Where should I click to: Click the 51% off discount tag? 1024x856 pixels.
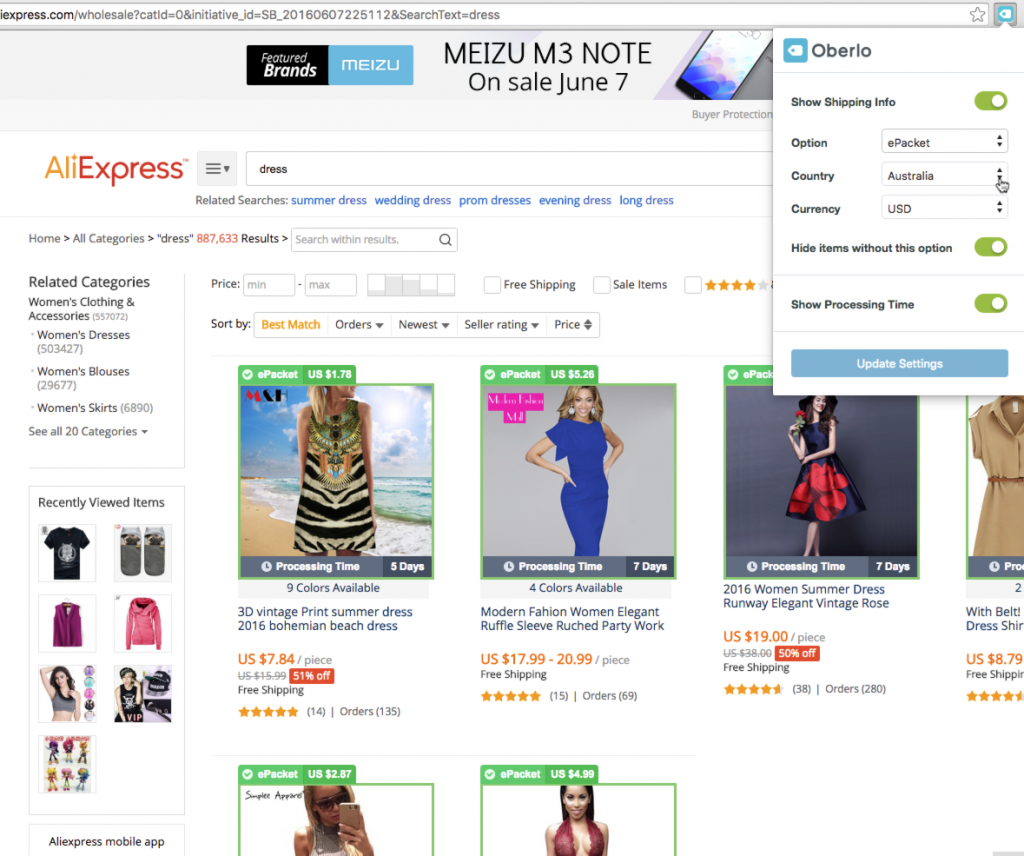[312, 676]
